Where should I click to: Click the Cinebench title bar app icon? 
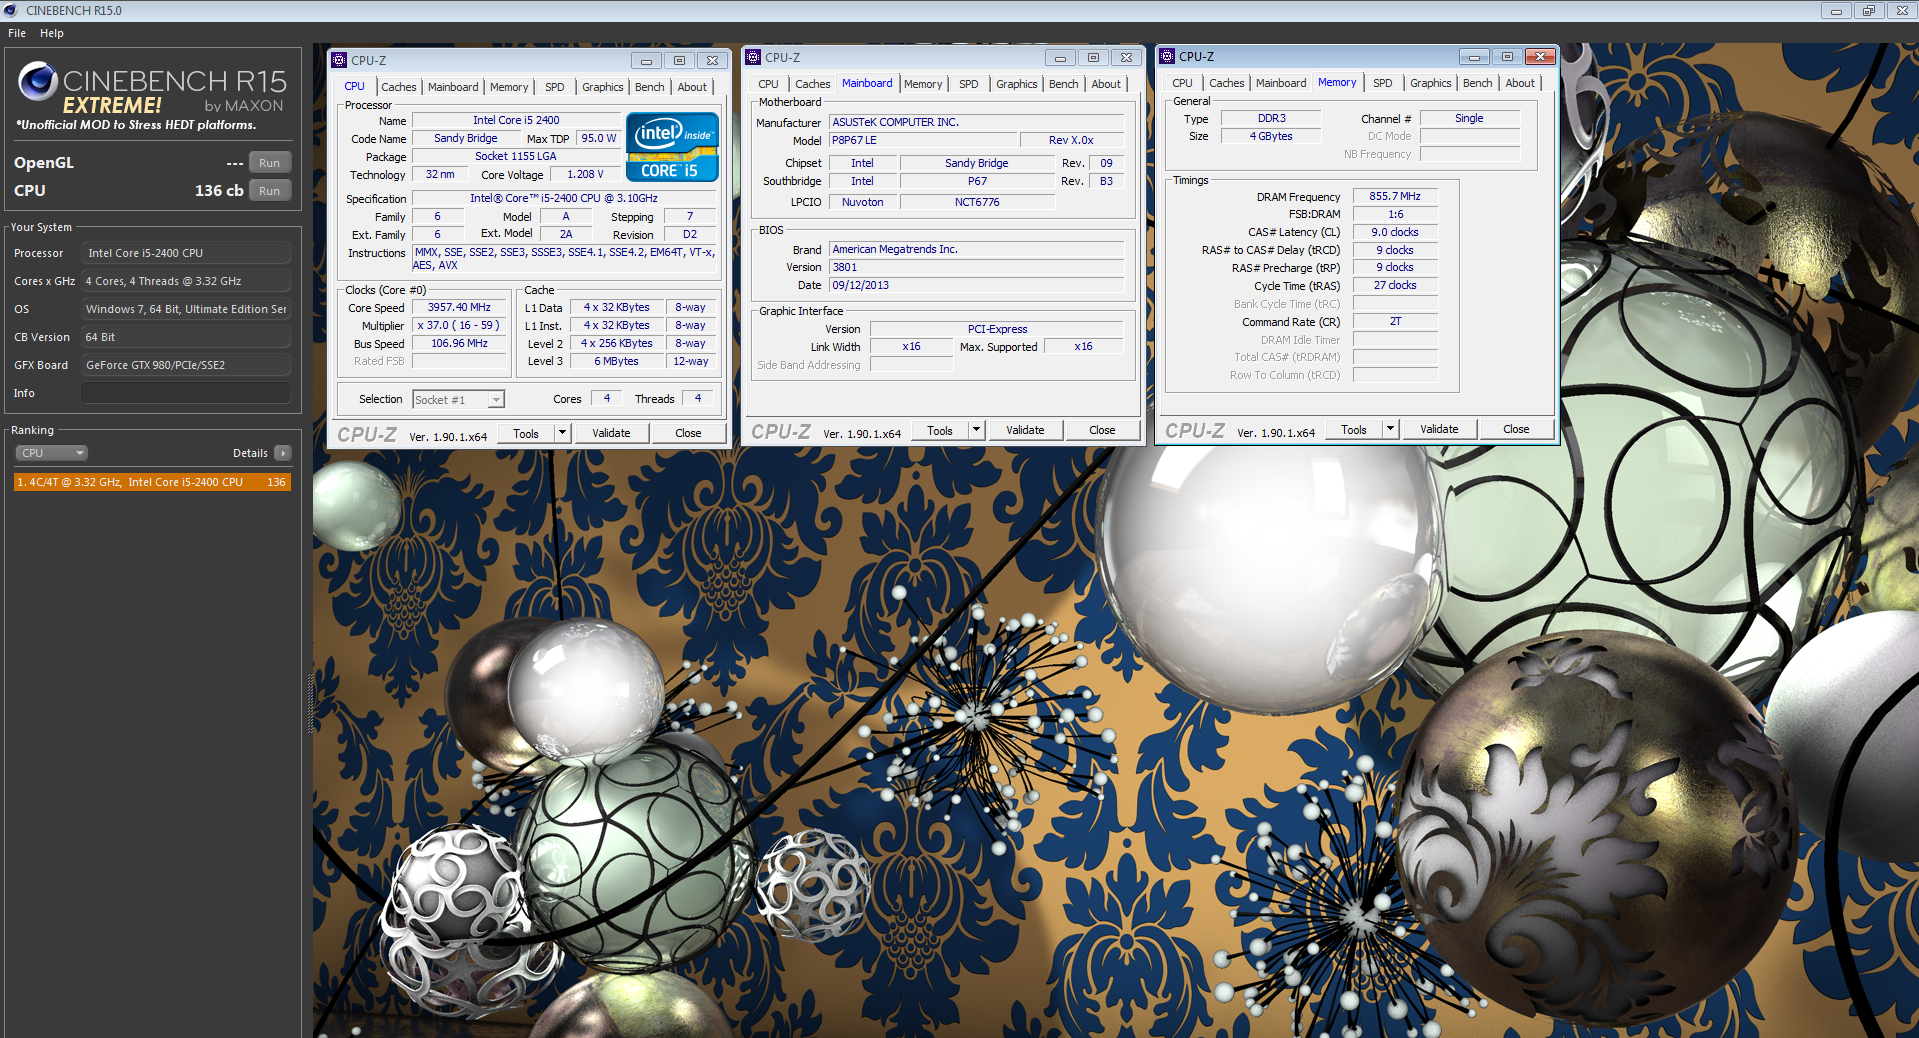coord(11,10)
